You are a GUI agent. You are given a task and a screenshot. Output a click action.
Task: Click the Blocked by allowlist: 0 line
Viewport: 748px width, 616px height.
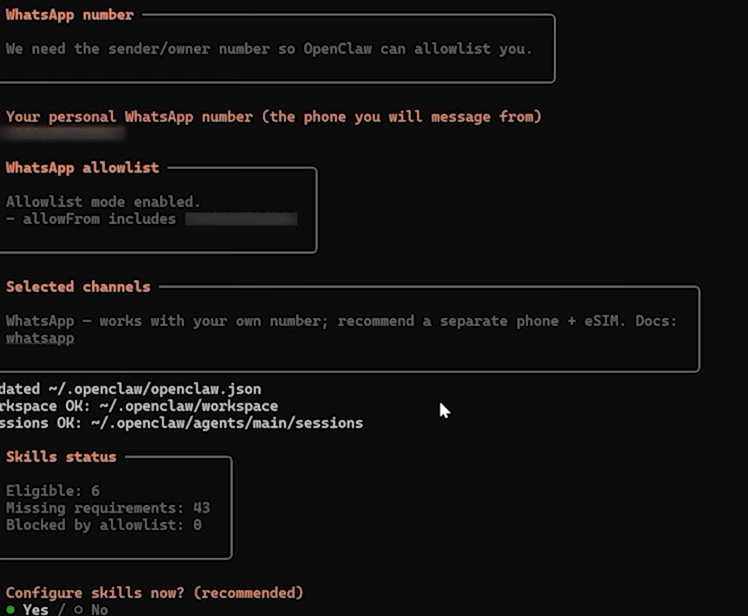(x=104, y=525)
